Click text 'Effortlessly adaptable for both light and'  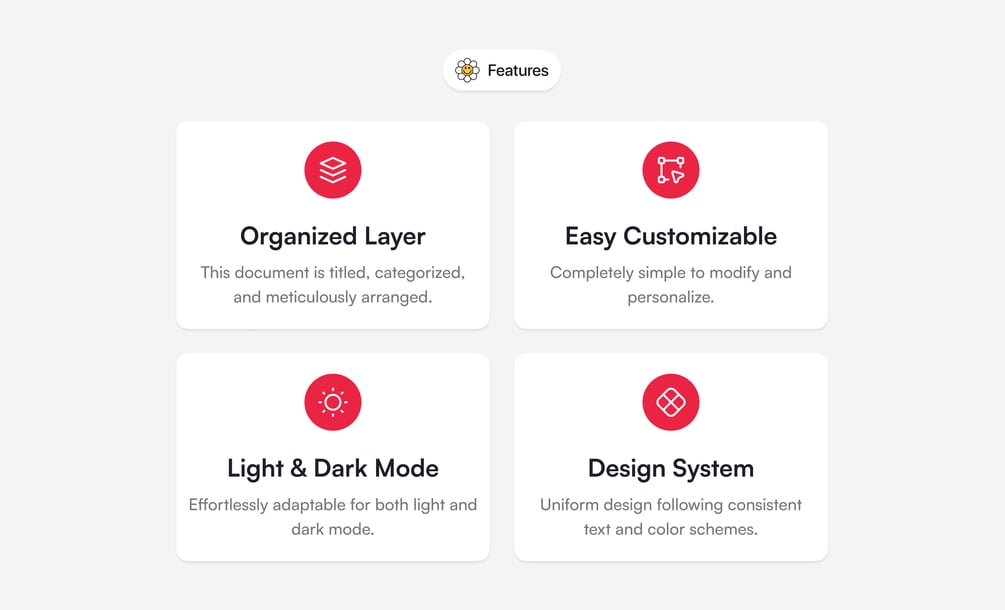click(333, 505)
